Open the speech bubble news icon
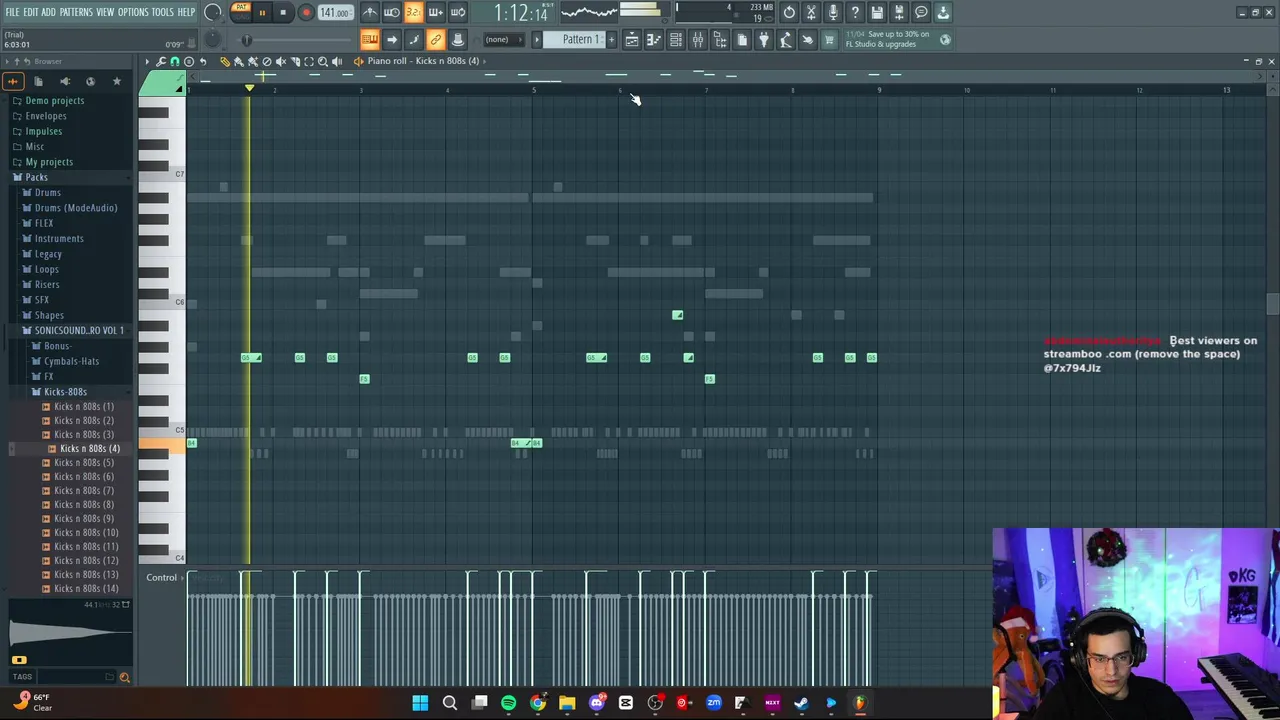This screenshot has height=720, width=1280. (921, 13)
